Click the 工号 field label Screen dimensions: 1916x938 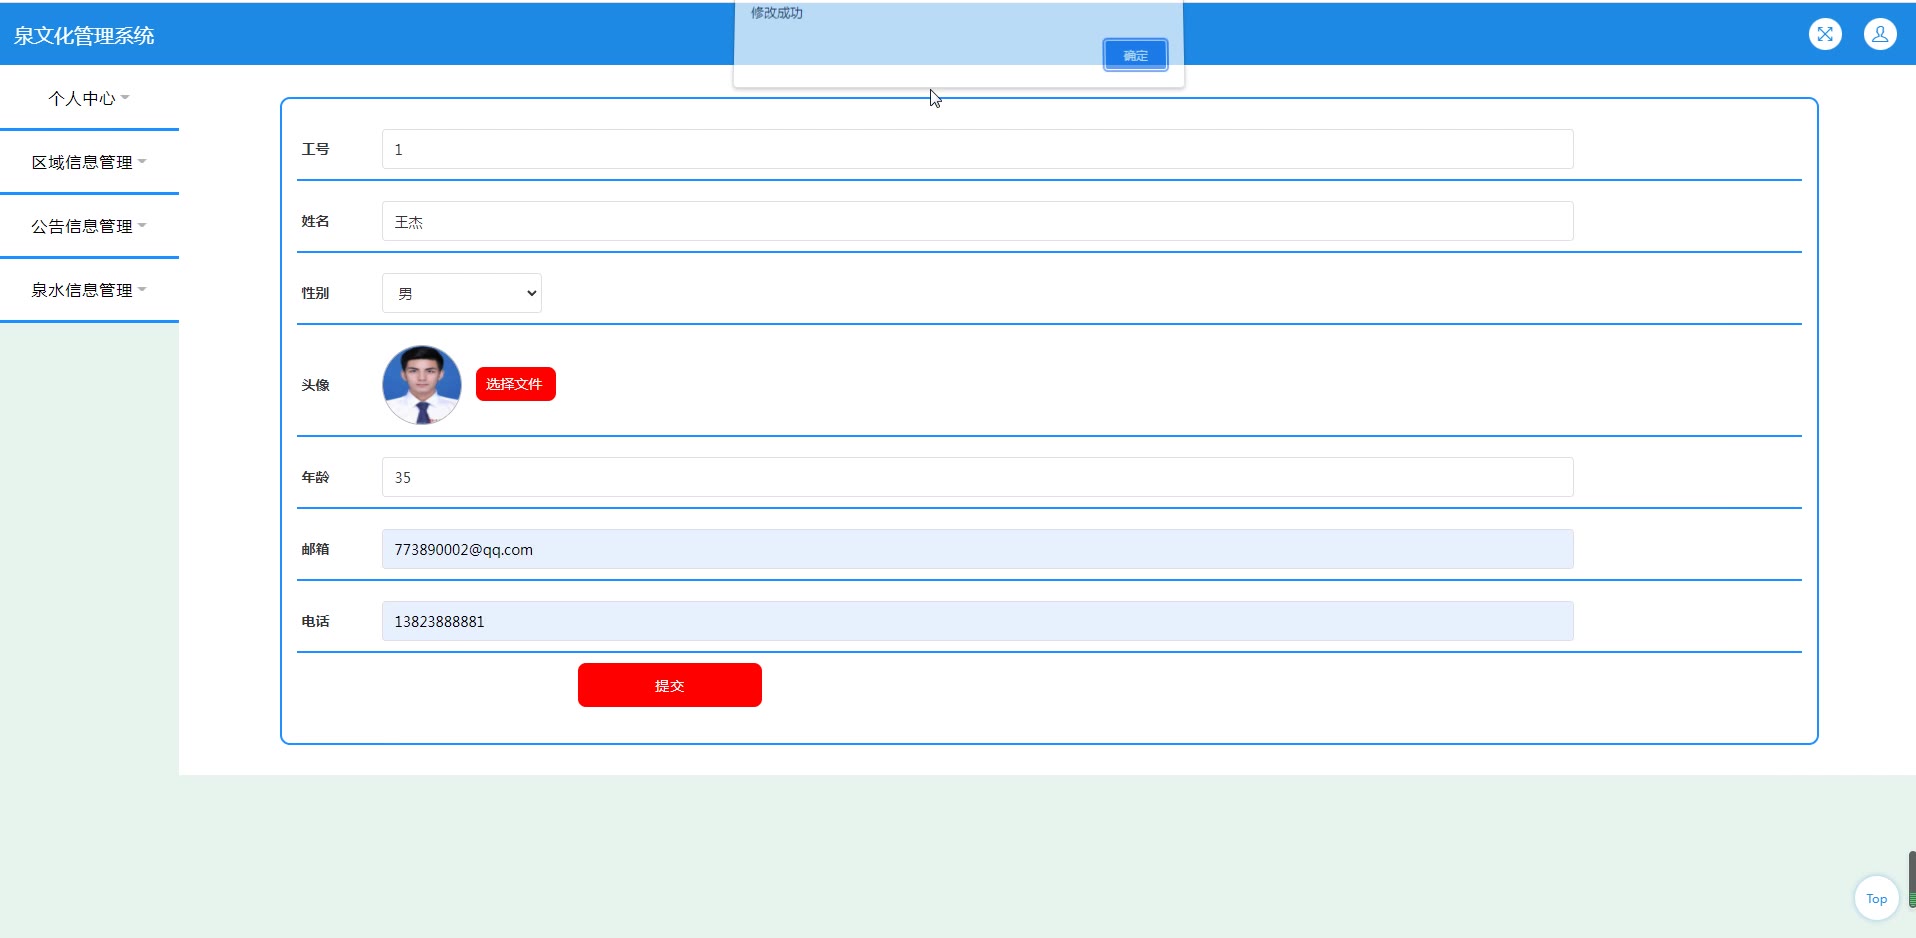[x=315, y=149]
